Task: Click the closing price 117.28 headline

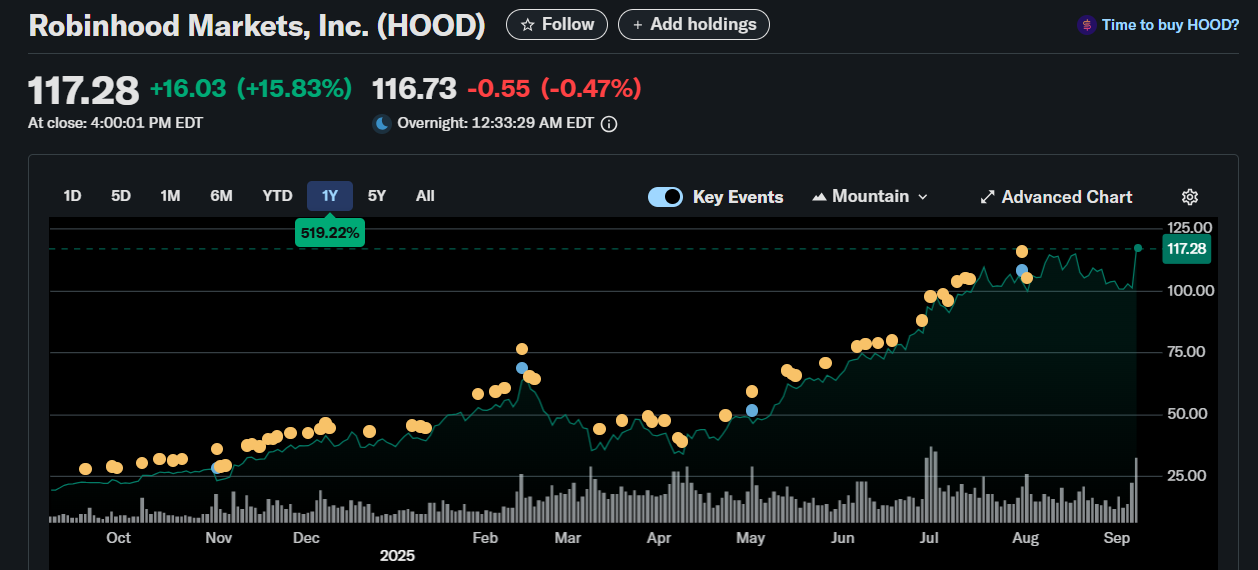Action: click(x=83, y=90)
